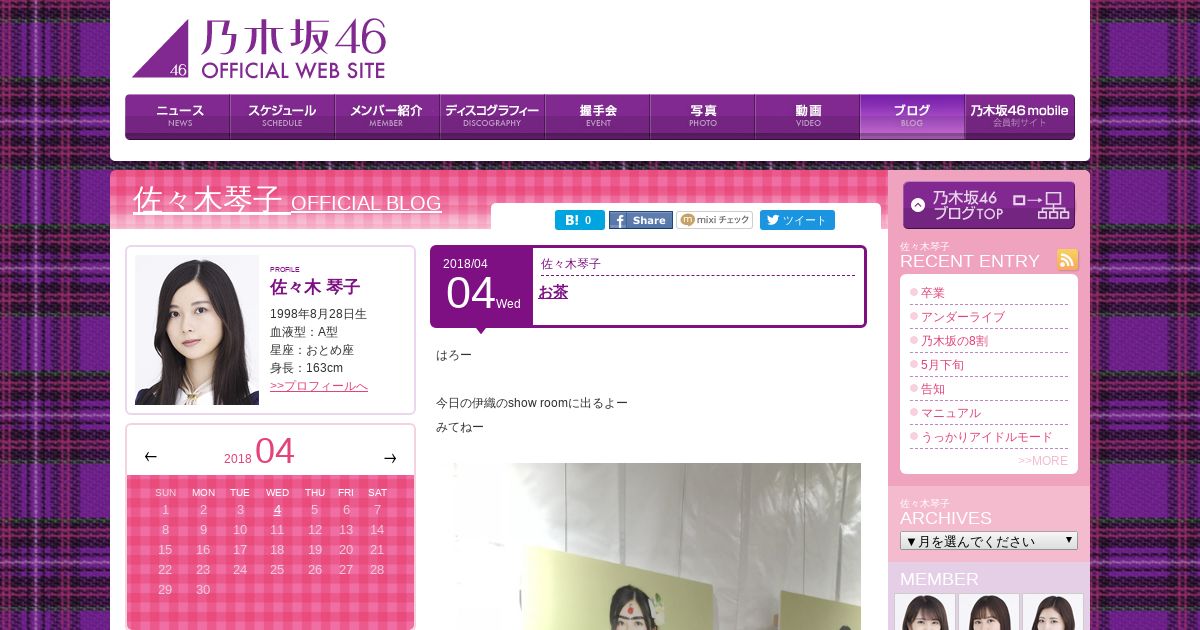Open recent entry マニュアル
Image resolution: width=1200 pixels, height=630 pixels.
(951, 413)
